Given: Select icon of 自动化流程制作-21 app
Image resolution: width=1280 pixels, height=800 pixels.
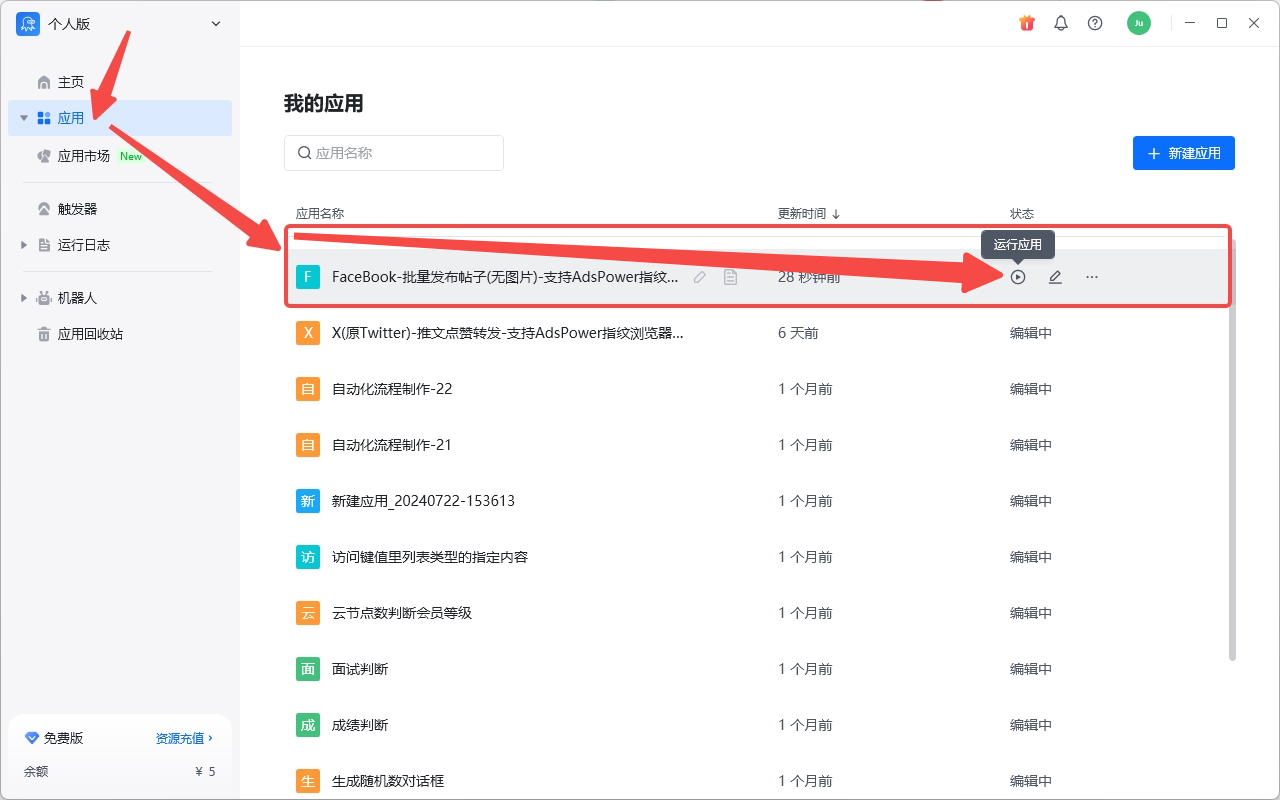Looking at the screenshot, I should 308,445.
